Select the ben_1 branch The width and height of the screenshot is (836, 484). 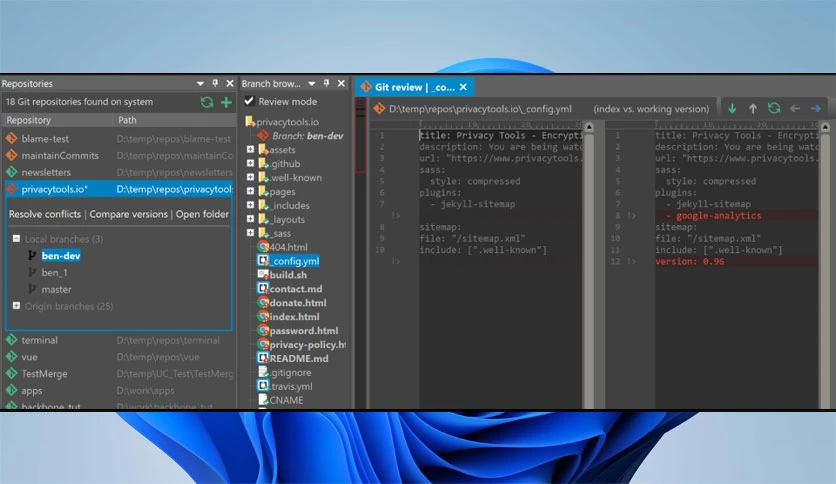tap(54, 273)
